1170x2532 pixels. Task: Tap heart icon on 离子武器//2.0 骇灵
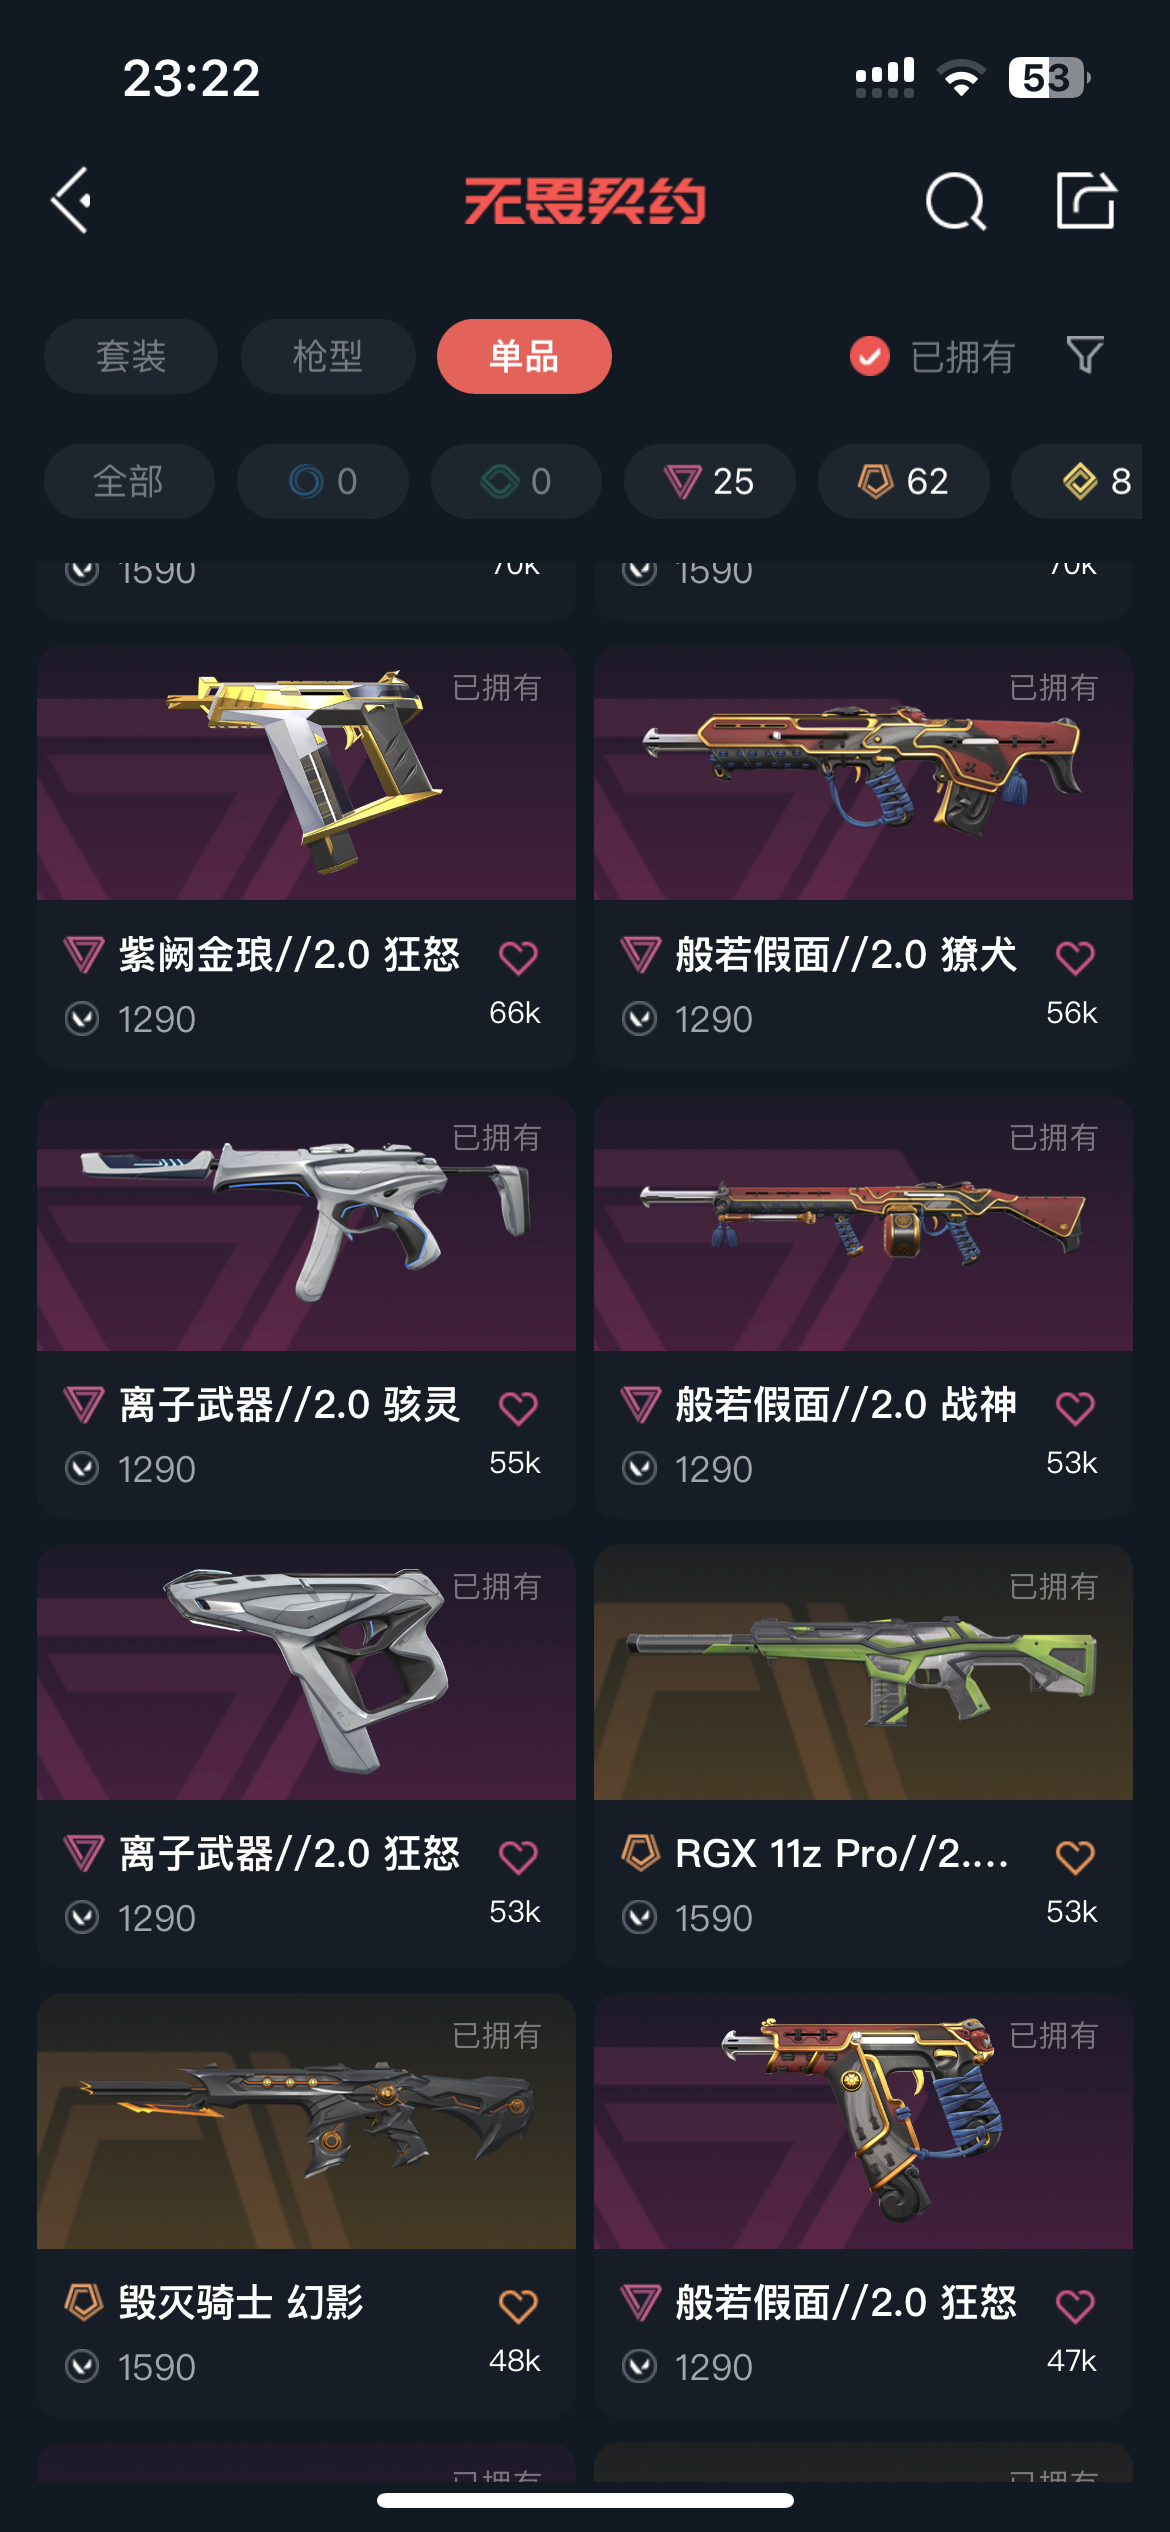[518, 1408]
